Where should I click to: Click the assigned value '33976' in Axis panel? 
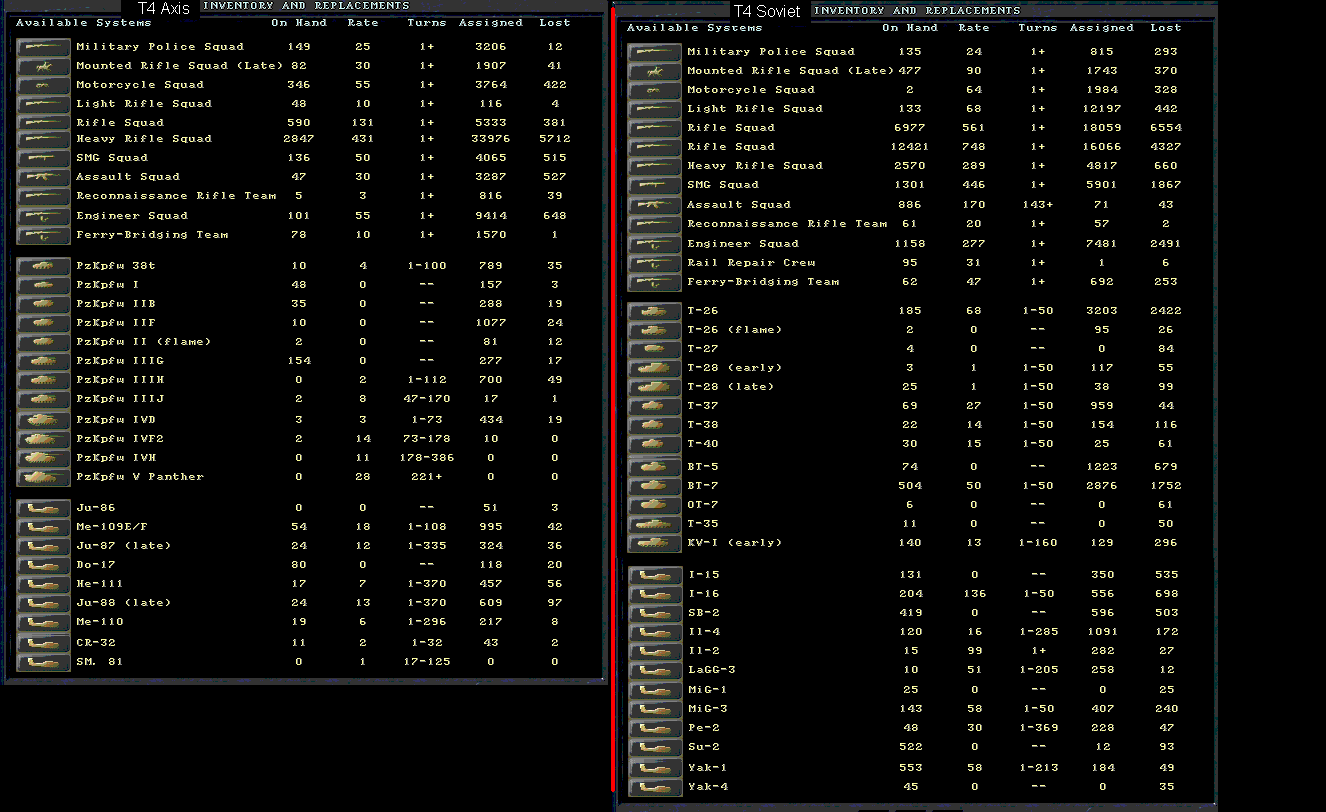pyautogui.click(x=490, y=139)
